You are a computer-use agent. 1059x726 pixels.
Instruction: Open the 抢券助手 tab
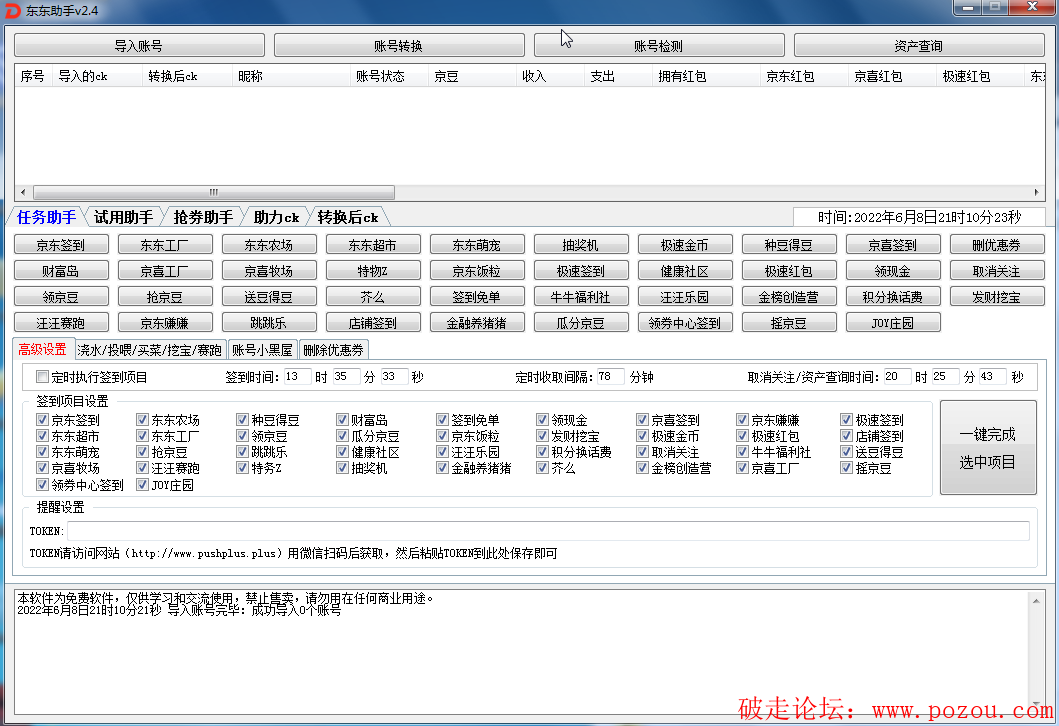click(203, 217)
